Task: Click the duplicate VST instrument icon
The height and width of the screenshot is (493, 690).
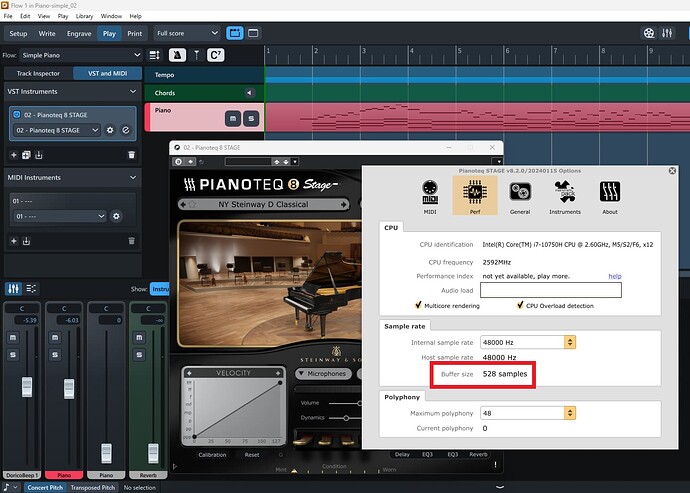Action: pyautogui.click(x=26, y=155)
